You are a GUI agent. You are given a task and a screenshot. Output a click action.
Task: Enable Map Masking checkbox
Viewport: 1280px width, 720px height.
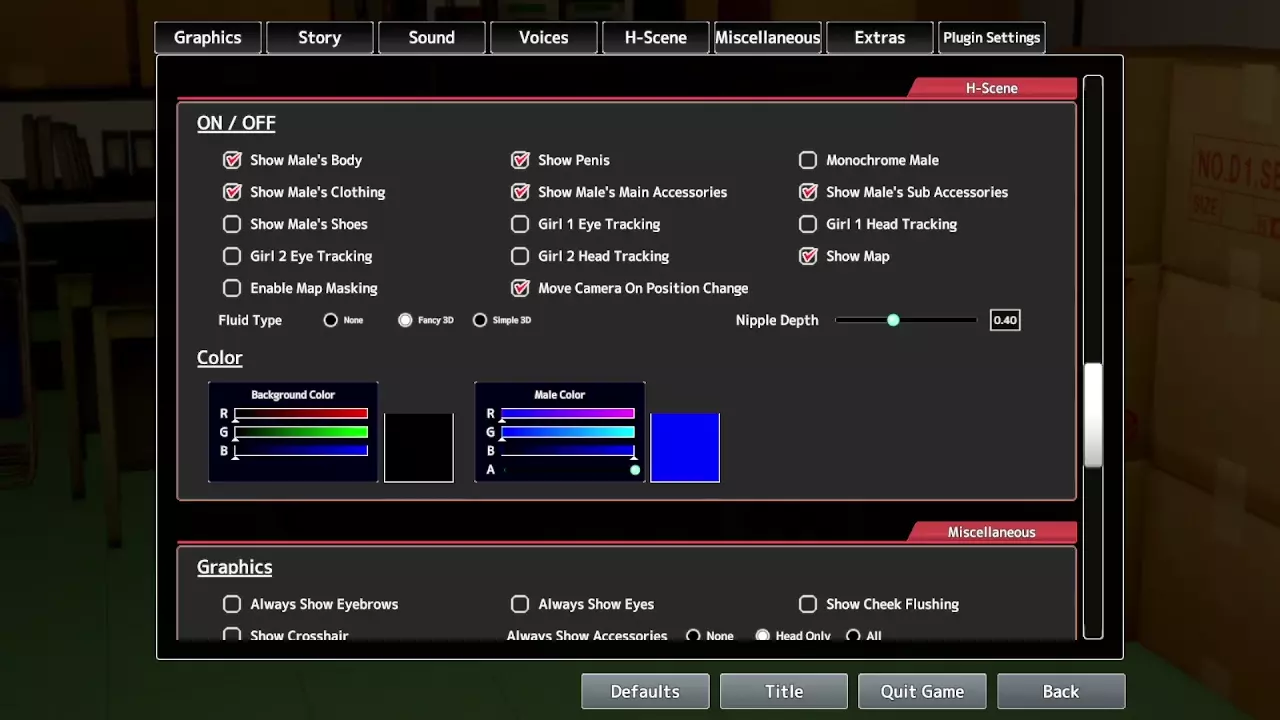232,288
